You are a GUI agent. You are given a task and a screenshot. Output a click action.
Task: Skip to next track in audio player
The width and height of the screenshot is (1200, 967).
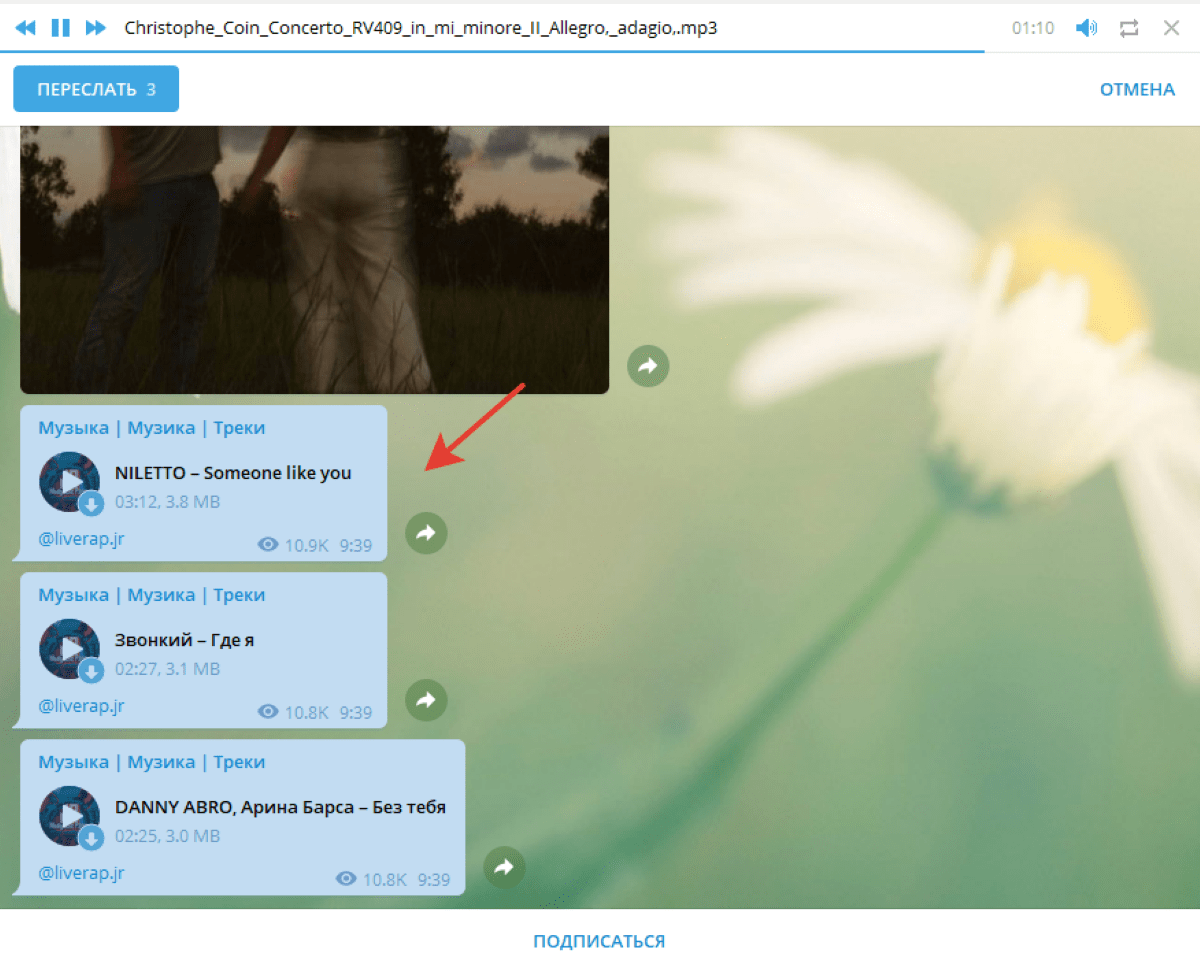pyautogui.click(x=95, y=28)
